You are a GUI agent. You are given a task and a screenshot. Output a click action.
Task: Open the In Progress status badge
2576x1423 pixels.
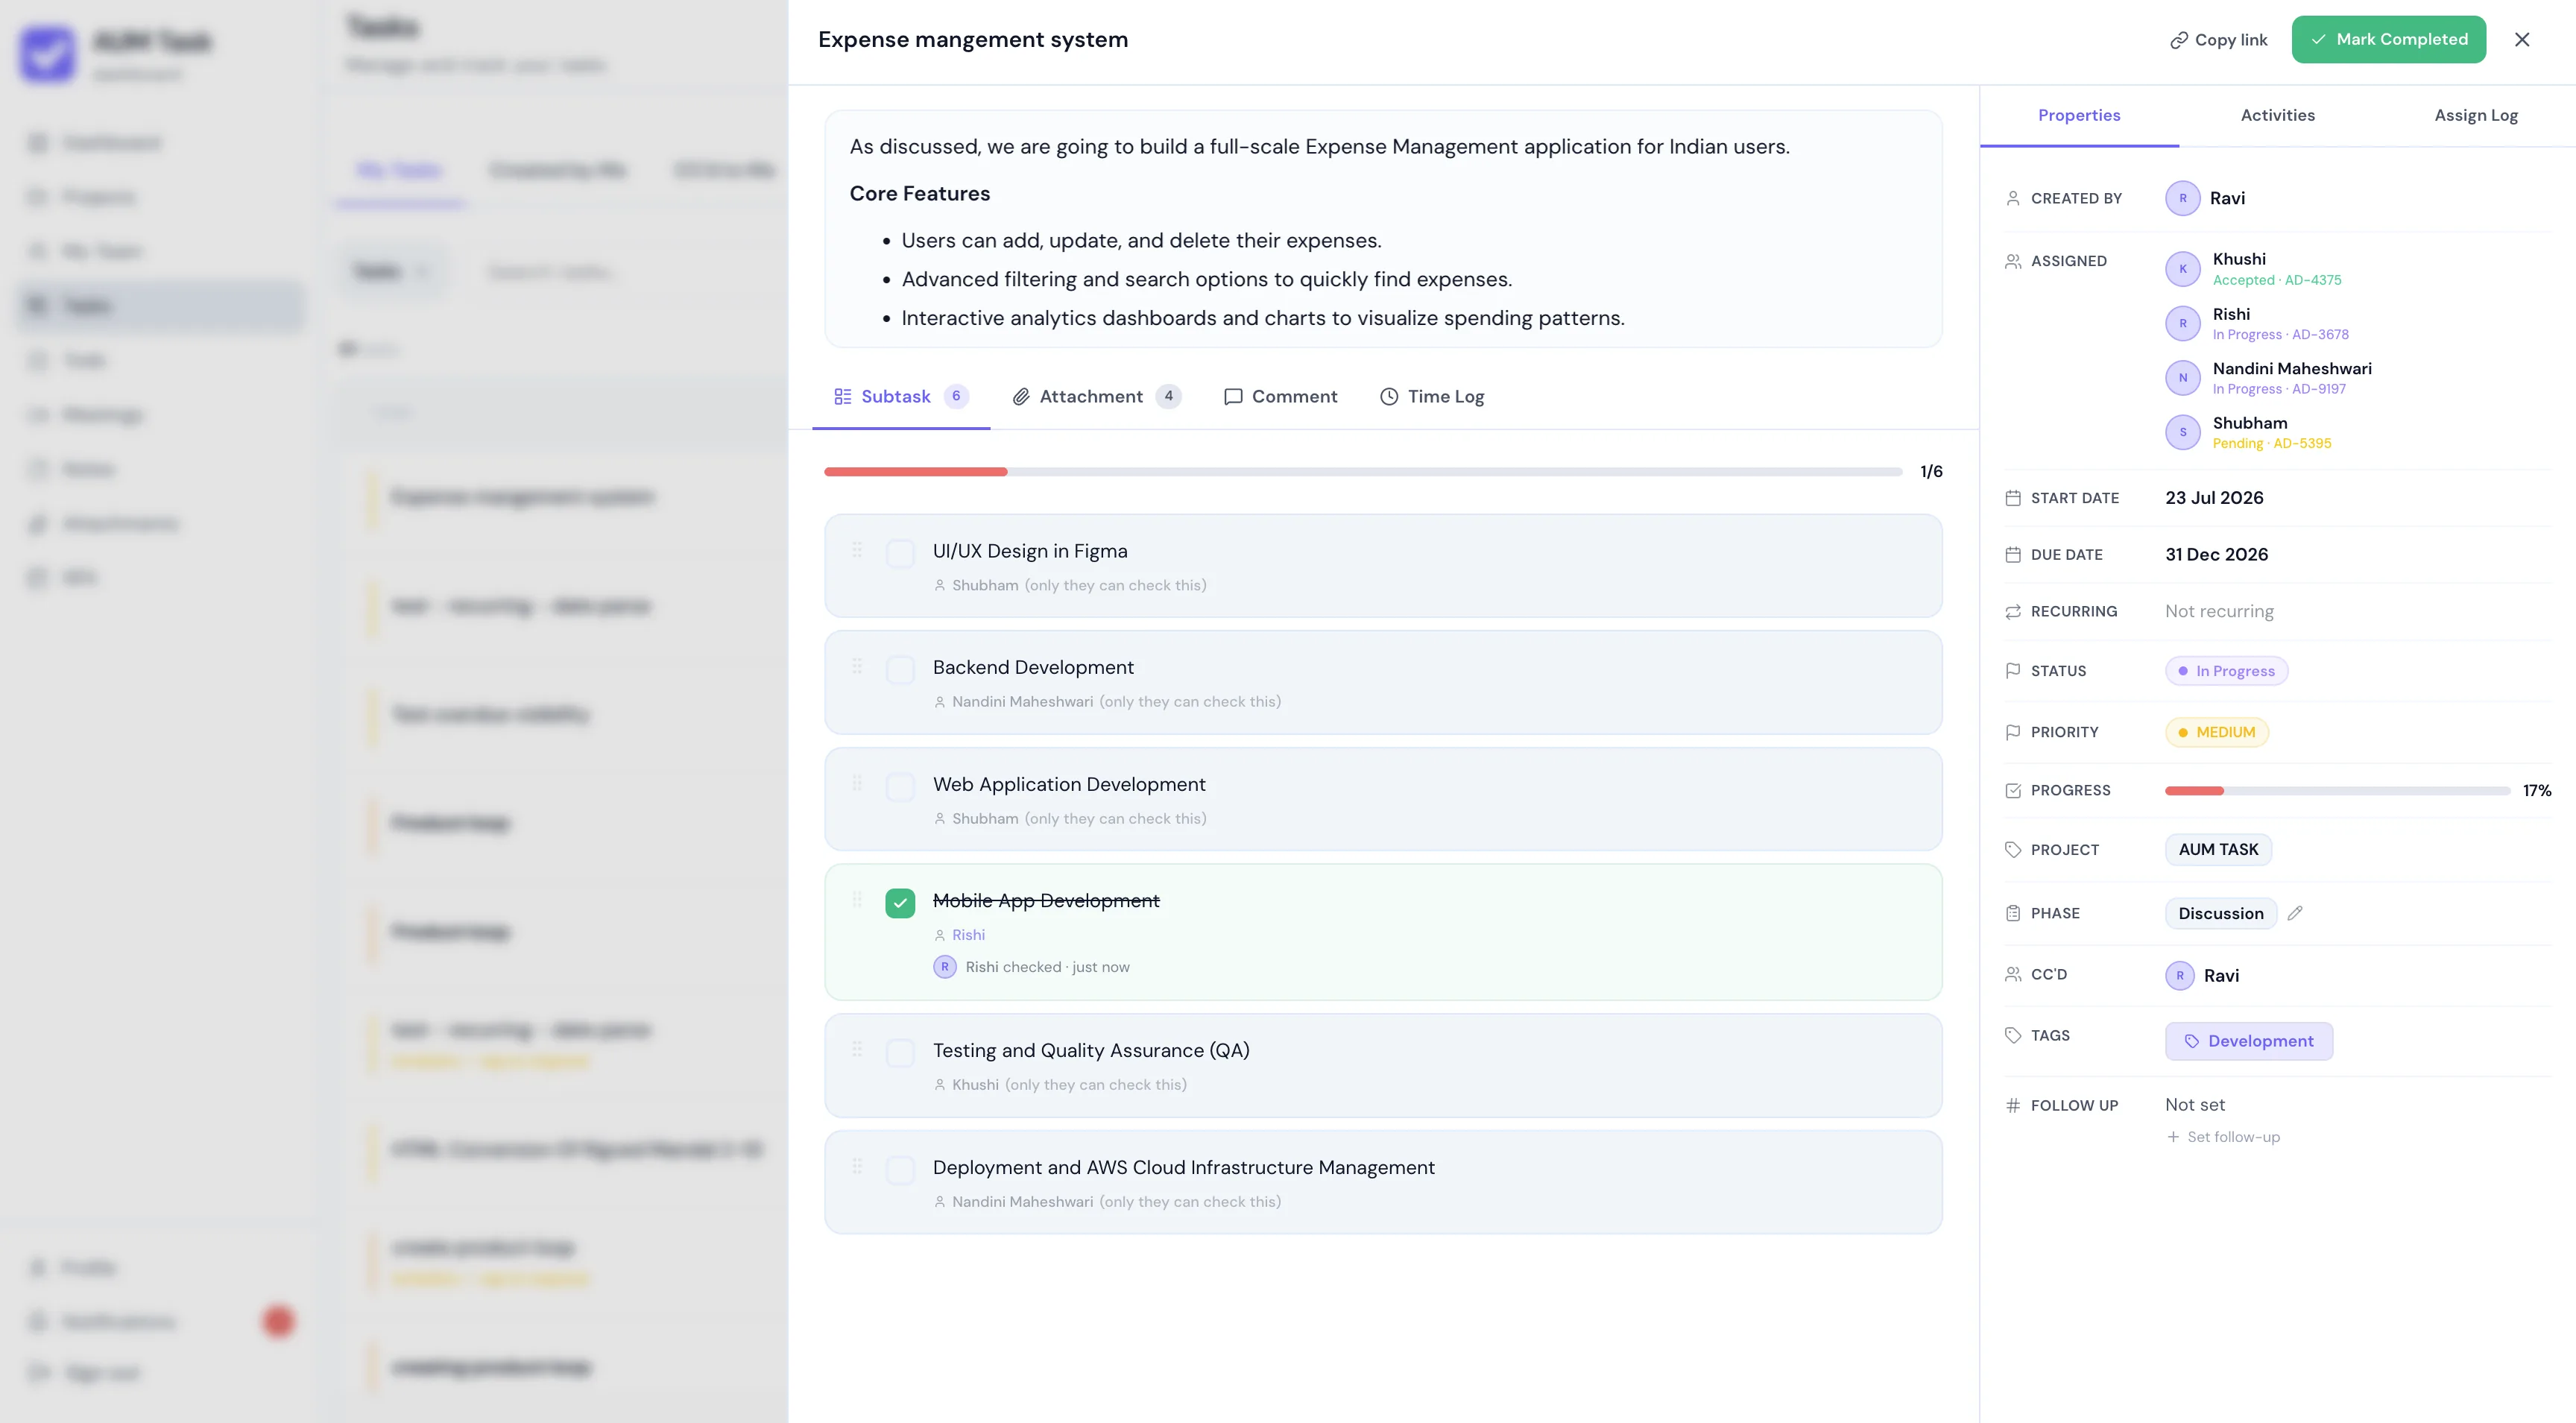point(2226,671)
